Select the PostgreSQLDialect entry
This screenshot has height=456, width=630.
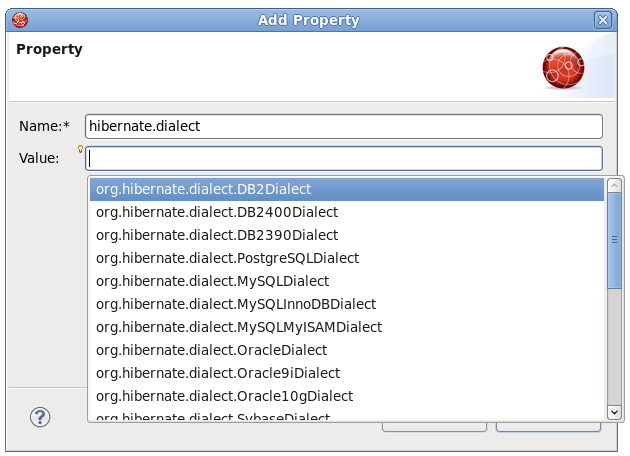tap(227, 258)
